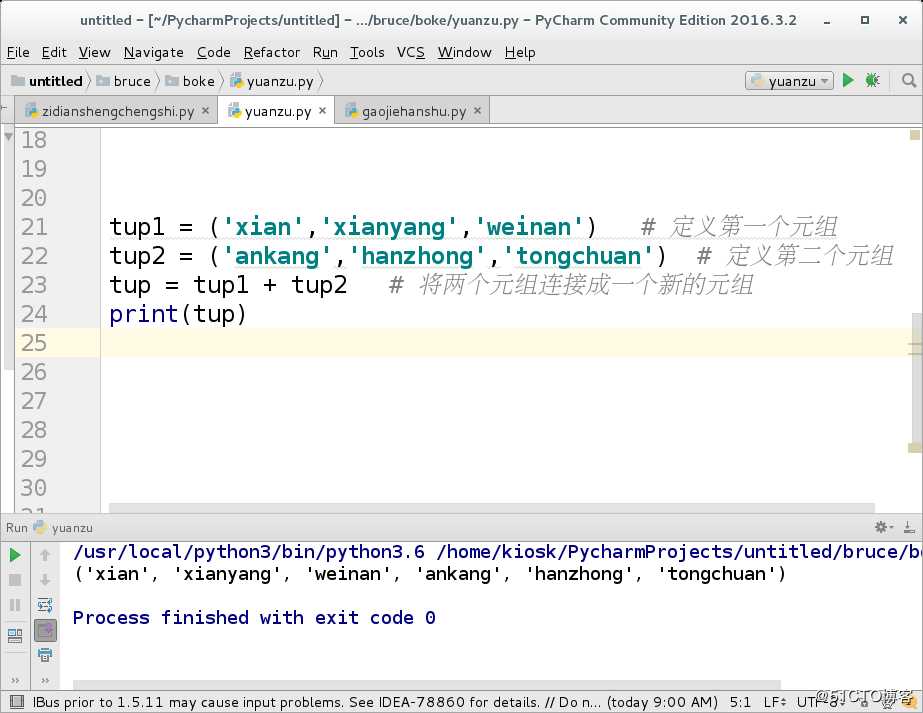Click untitled project in breadcrumb bar
This screenshot has height=713, width=923.
[x=47, y=81]
